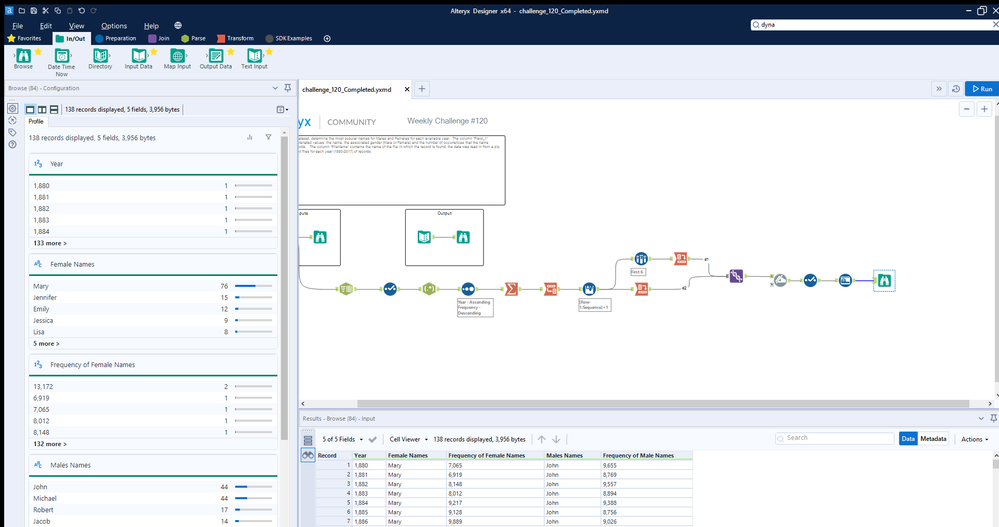This screenshot has width=999, height=527.
Task: Switch to the Favorites tool tab
Action: (24, 38)
